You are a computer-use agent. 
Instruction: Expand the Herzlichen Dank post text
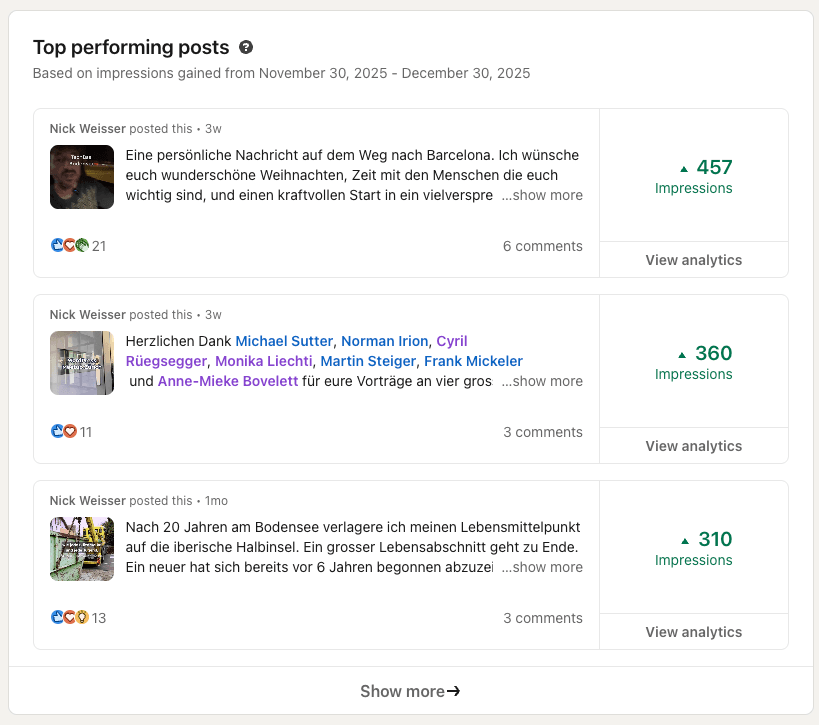point(542,381)
